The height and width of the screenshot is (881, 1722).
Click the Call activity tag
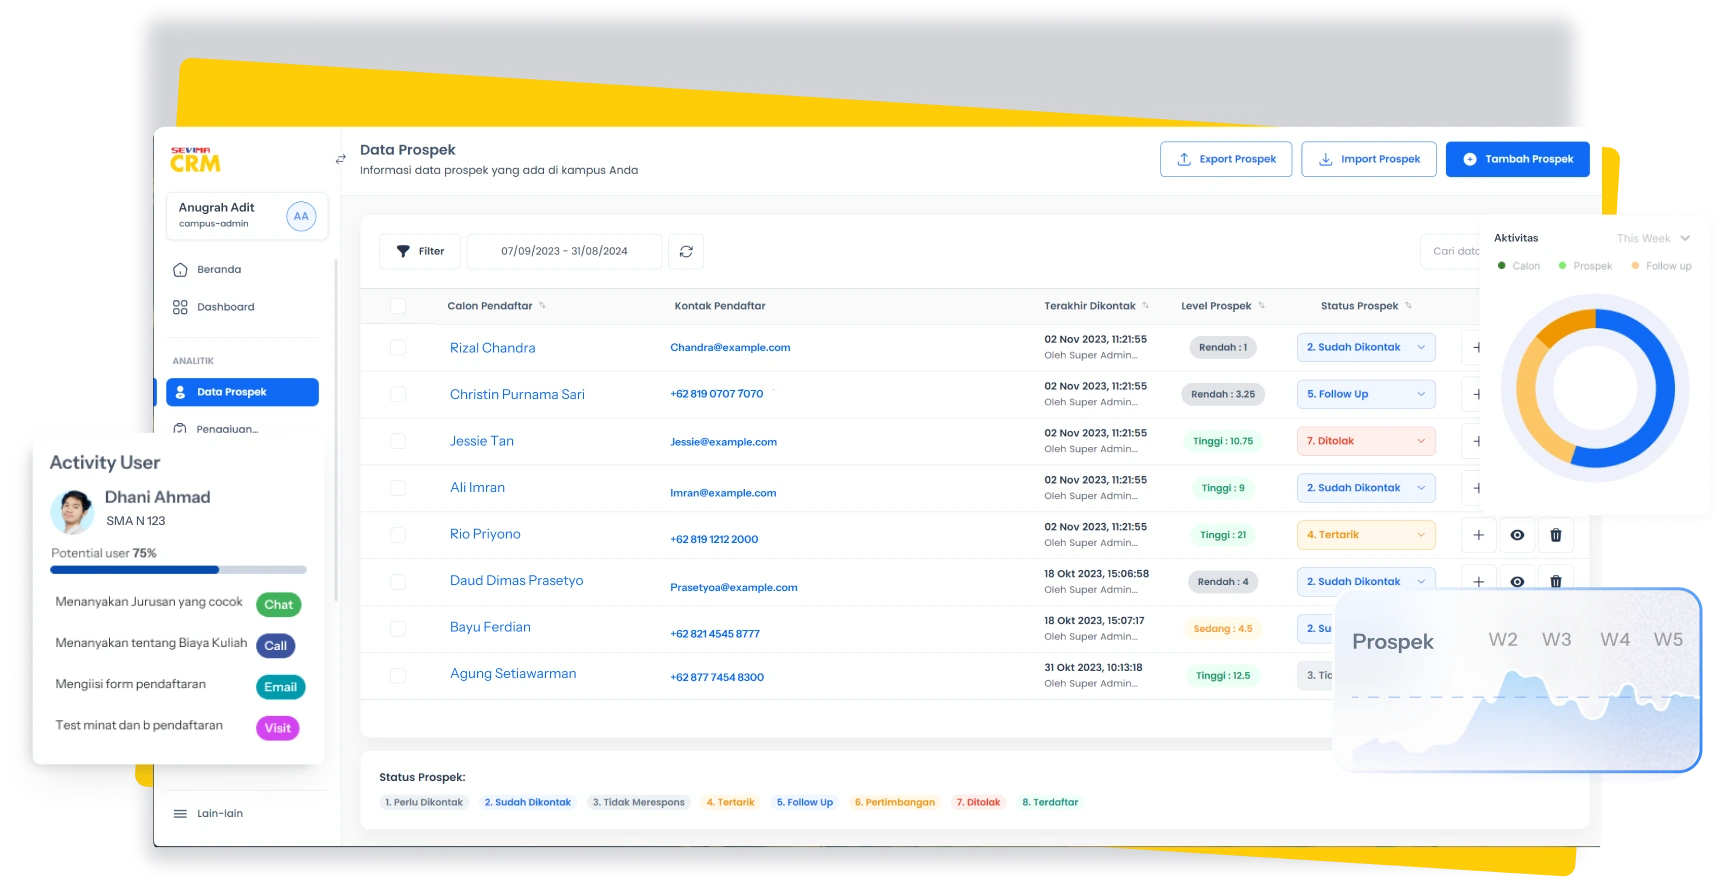point(276,646)
